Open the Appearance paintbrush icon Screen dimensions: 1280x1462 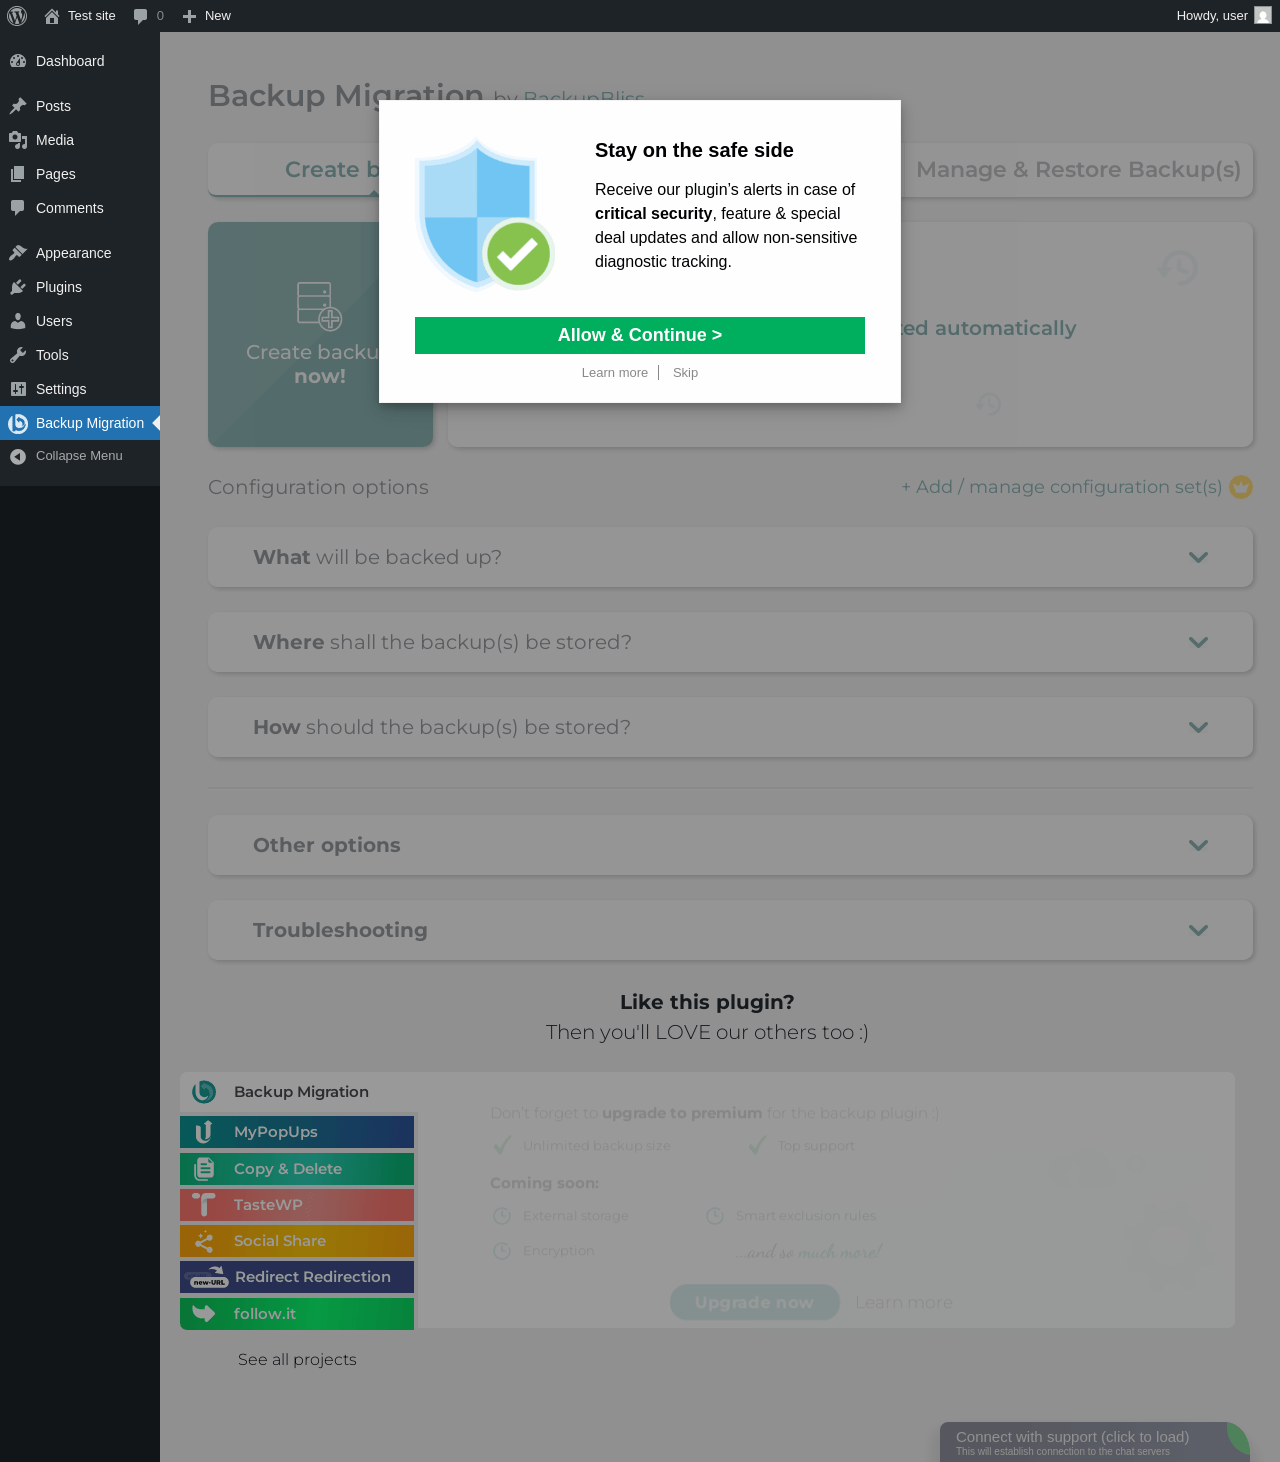pos(18,253)
